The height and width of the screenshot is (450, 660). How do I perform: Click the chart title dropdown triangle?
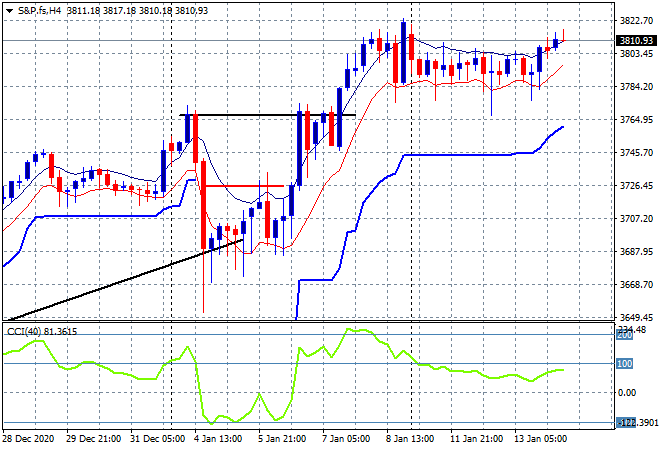click(x=9, y=11)
